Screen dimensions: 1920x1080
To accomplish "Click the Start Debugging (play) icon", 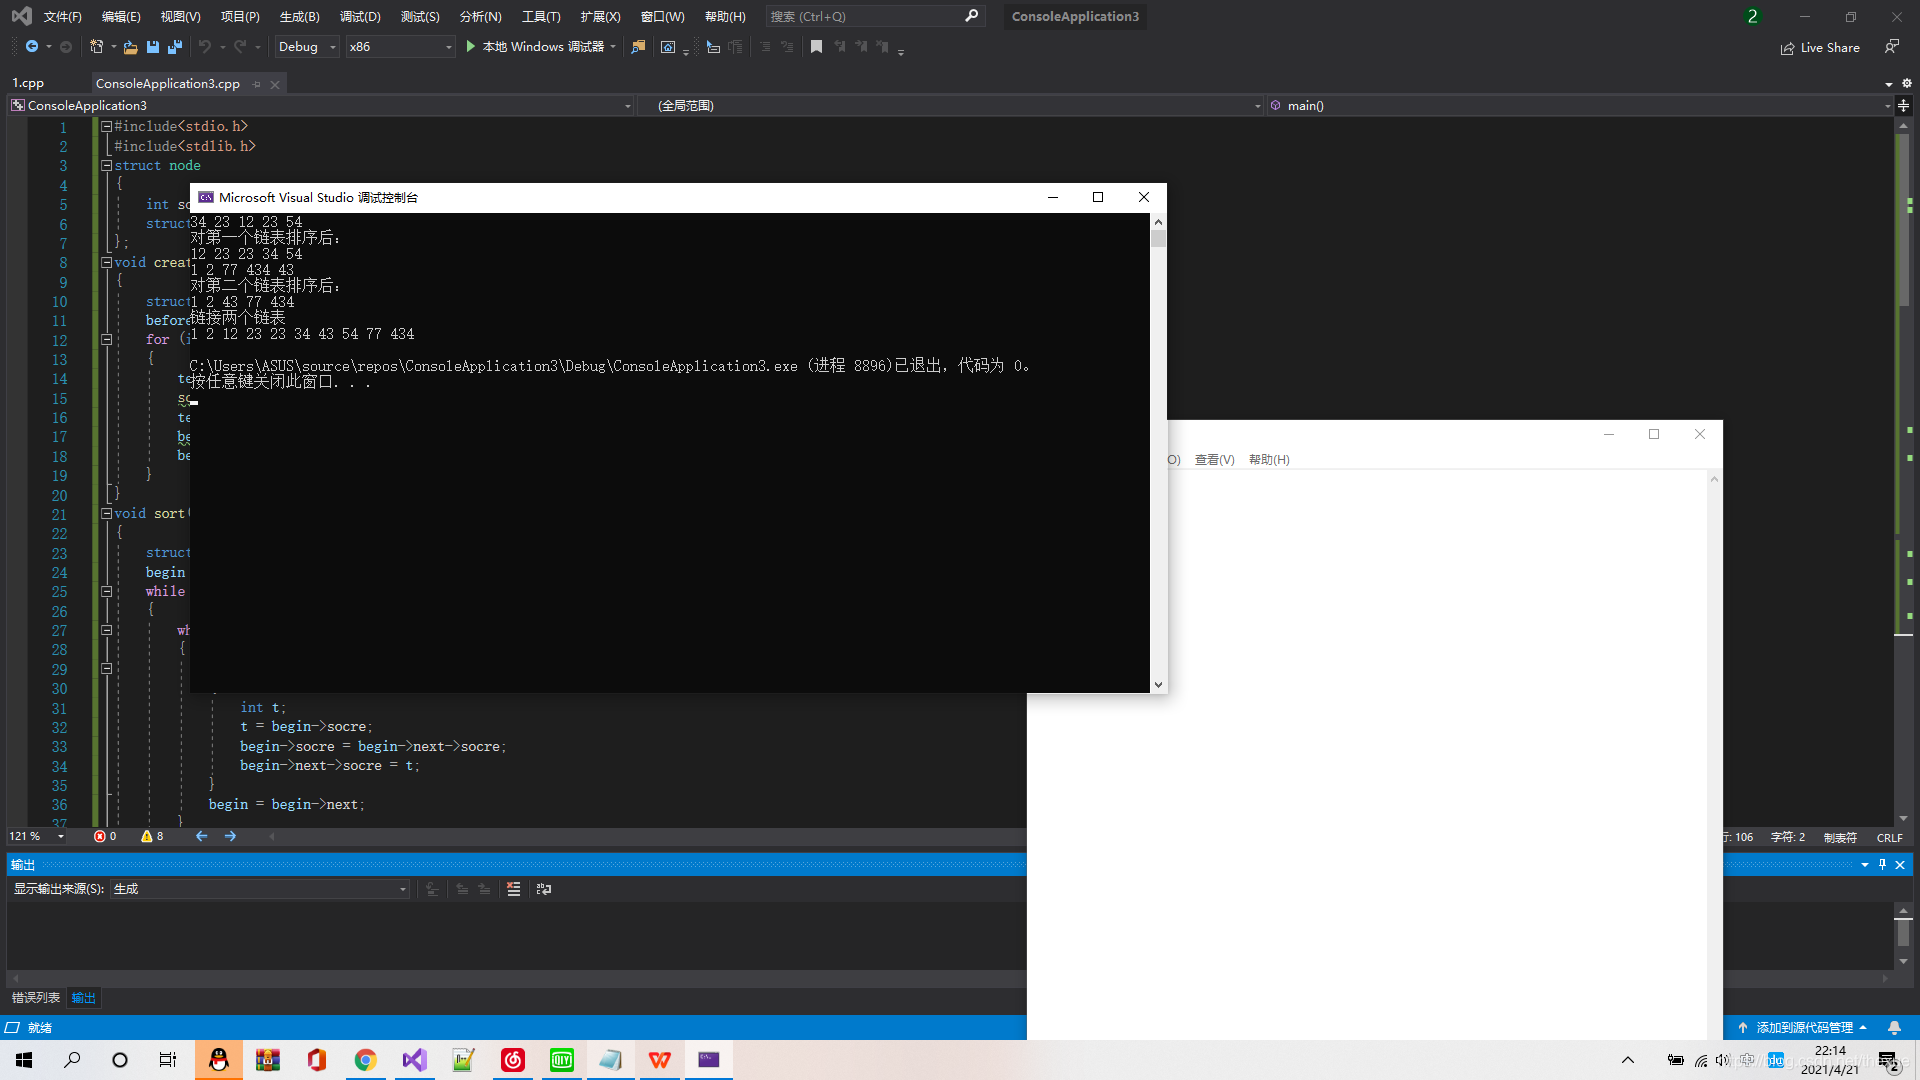I will (471, 46).
